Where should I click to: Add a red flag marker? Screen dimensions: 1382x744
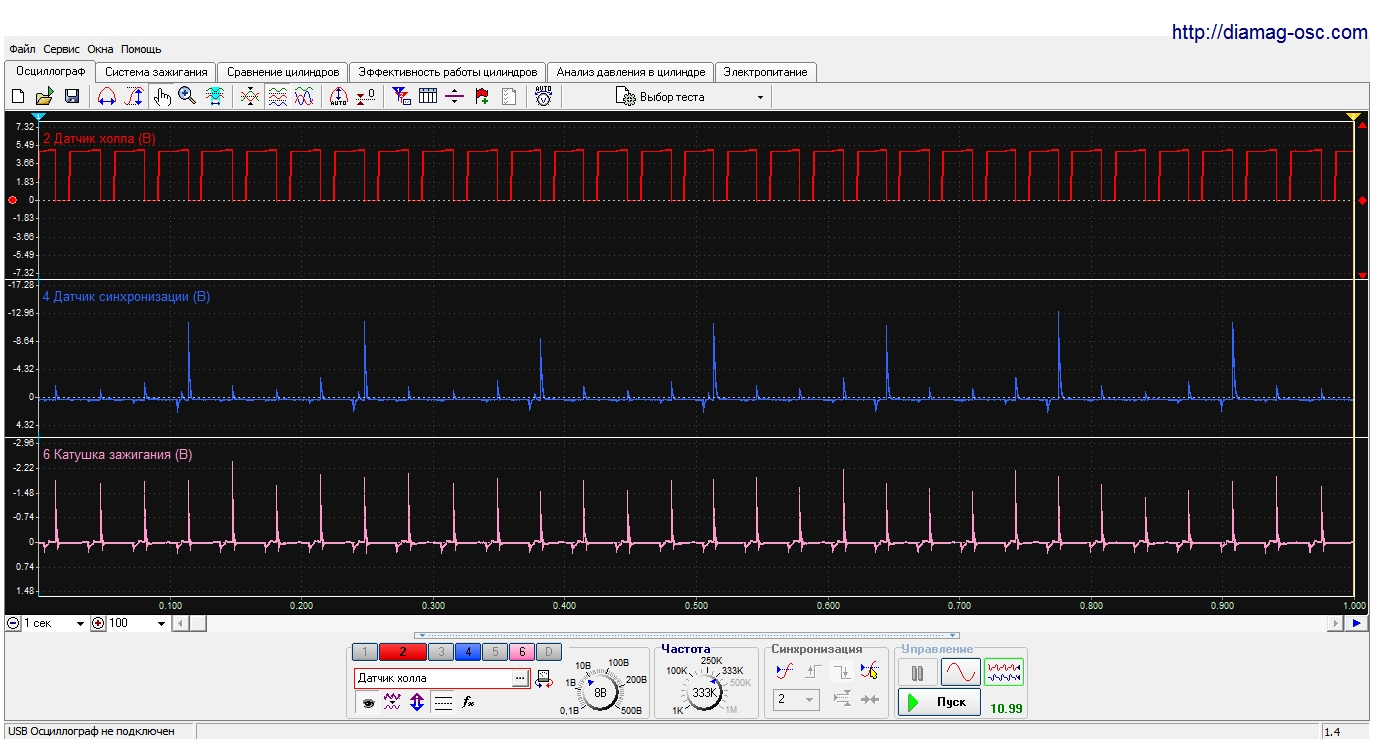click(x=482, y=97)
